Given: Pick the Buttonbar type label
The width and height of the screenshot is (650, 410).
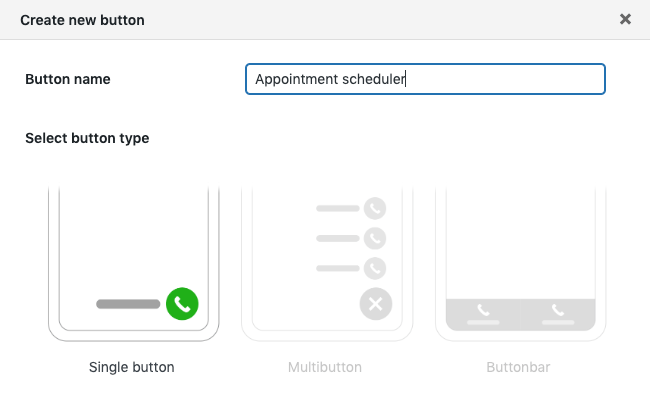Looking at the screenshot, I should 518,367.
